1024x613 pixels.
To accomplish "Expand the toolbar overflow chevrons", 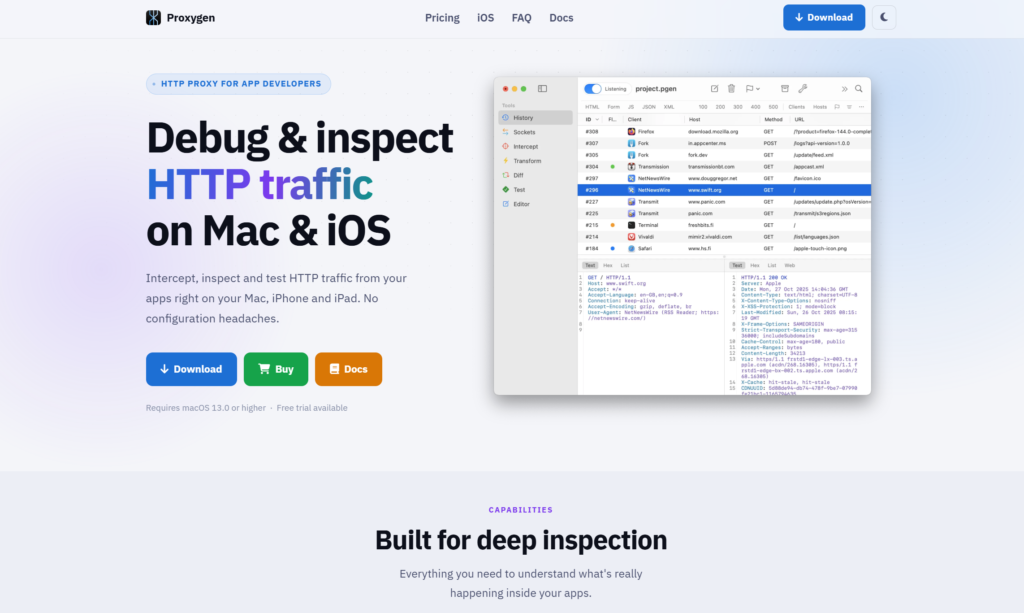I will (x=844, y=89).
